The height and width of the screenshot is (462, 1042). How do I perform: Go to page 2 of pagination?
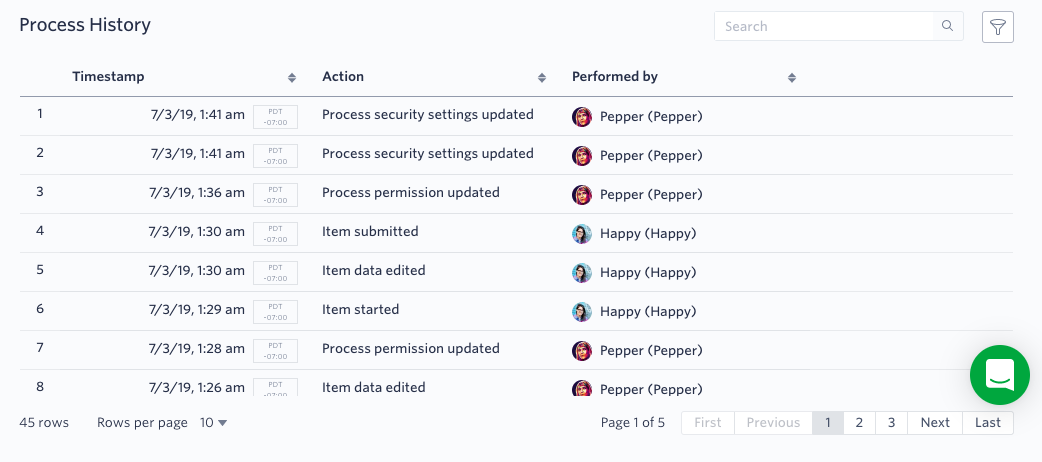tap(859, 423)
